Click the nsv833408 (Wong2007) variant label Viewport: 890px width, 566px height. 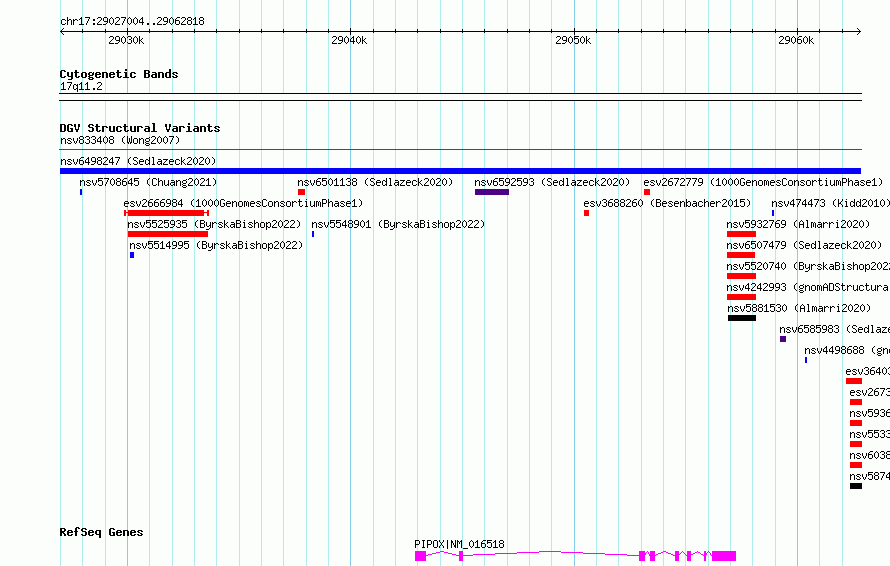coord(120,140)
